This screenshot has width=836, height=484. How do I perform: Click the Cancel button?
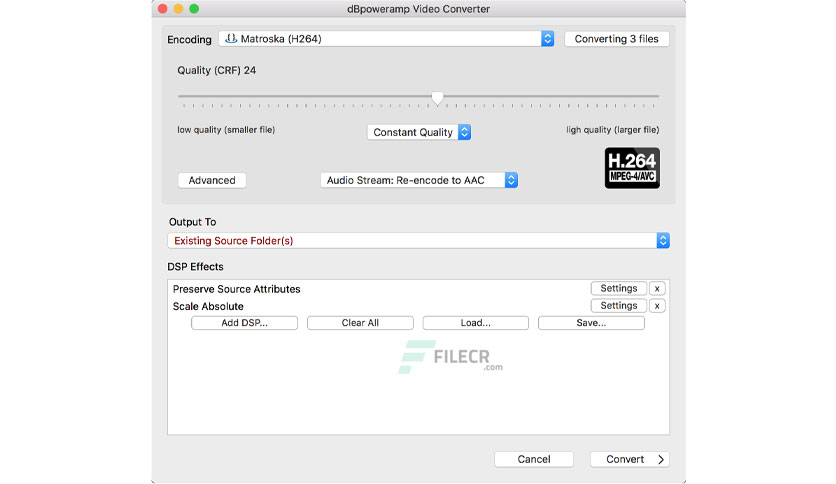tap(534, 459)
